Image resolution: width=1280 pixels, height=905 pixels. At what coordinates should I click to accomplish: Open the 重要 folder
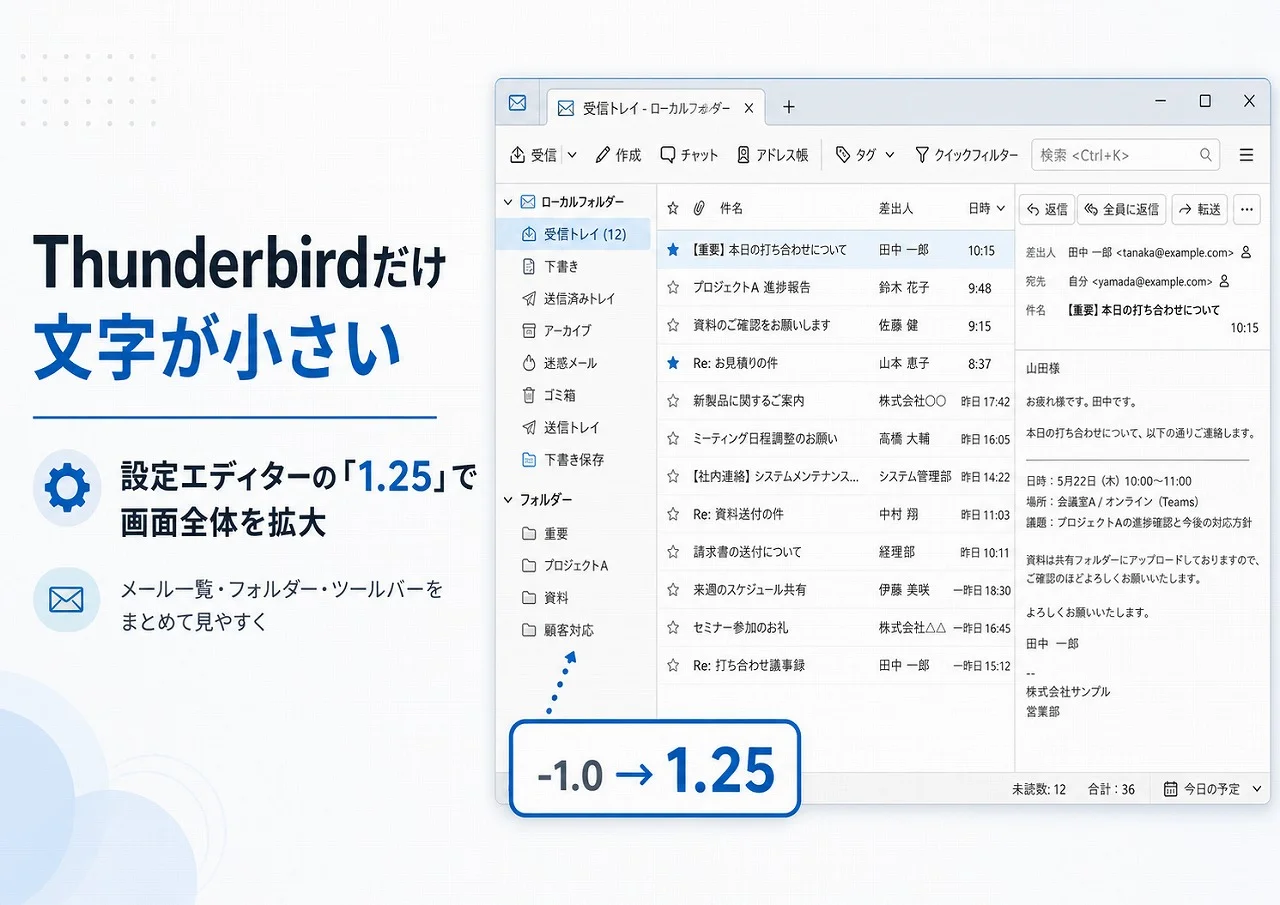546,534
